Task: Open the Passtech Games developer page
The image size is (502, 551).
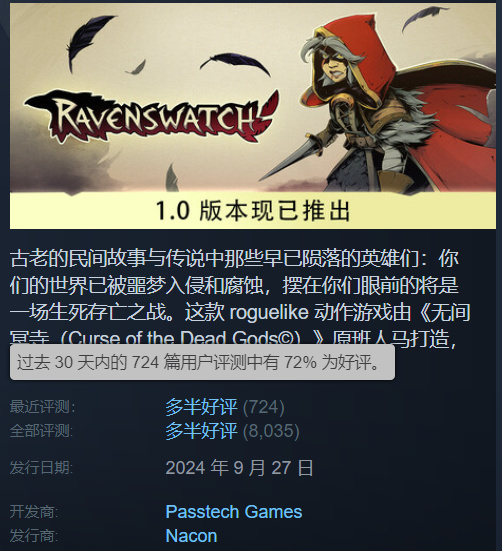Action: [234, 512]
